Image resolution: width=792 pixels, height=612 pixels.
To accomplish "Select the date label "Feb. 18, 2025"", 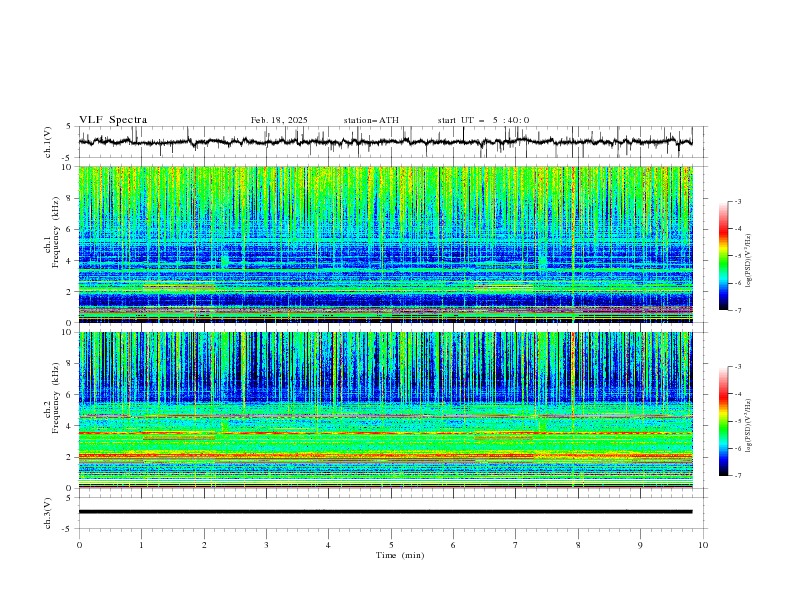I will (x=279, y=120).
